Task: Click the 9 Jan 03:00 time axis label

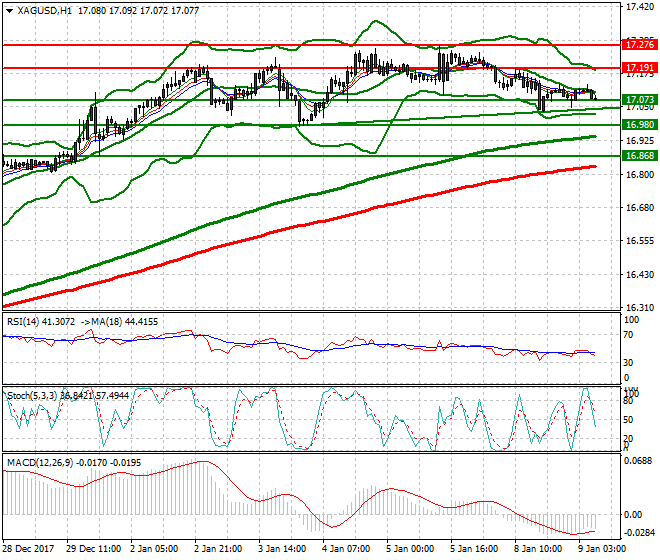Action: click(x=602, y=549)
